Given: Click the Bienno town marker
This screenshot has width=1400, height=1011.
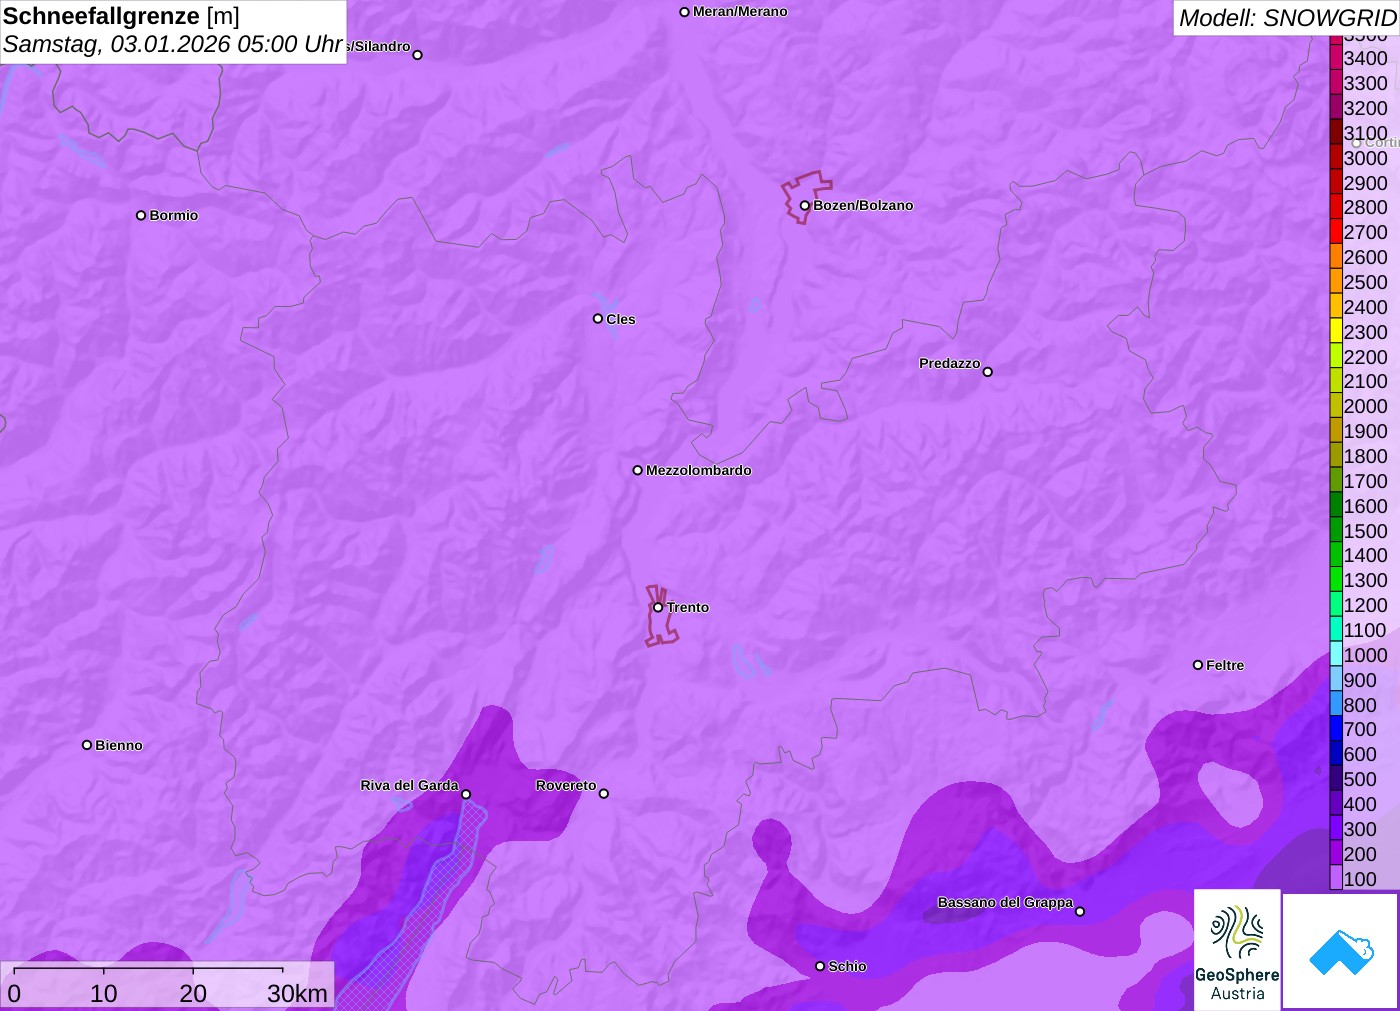Looking at the screenshot, I should coord(87,745).
